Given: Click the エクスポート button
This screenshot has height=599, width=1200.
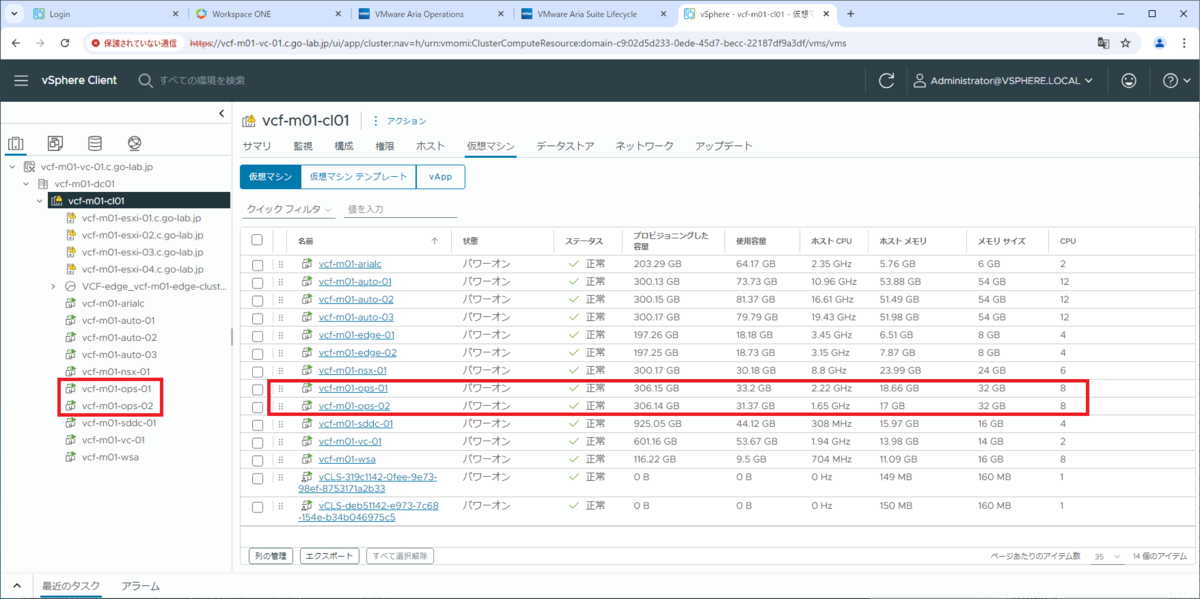Looking at the screenshot, I should tap(330, 556).
